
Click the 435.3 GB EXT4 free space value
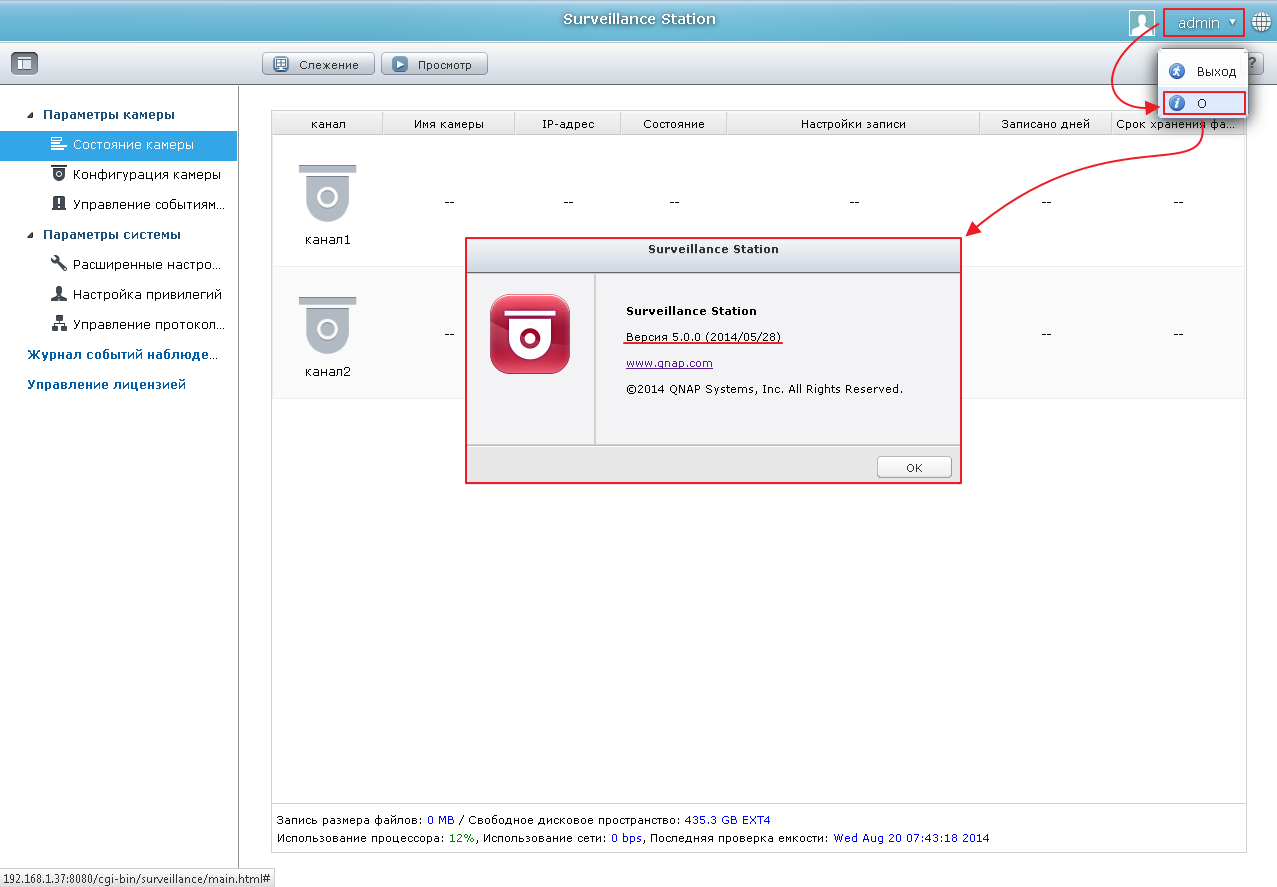(727, 820)
